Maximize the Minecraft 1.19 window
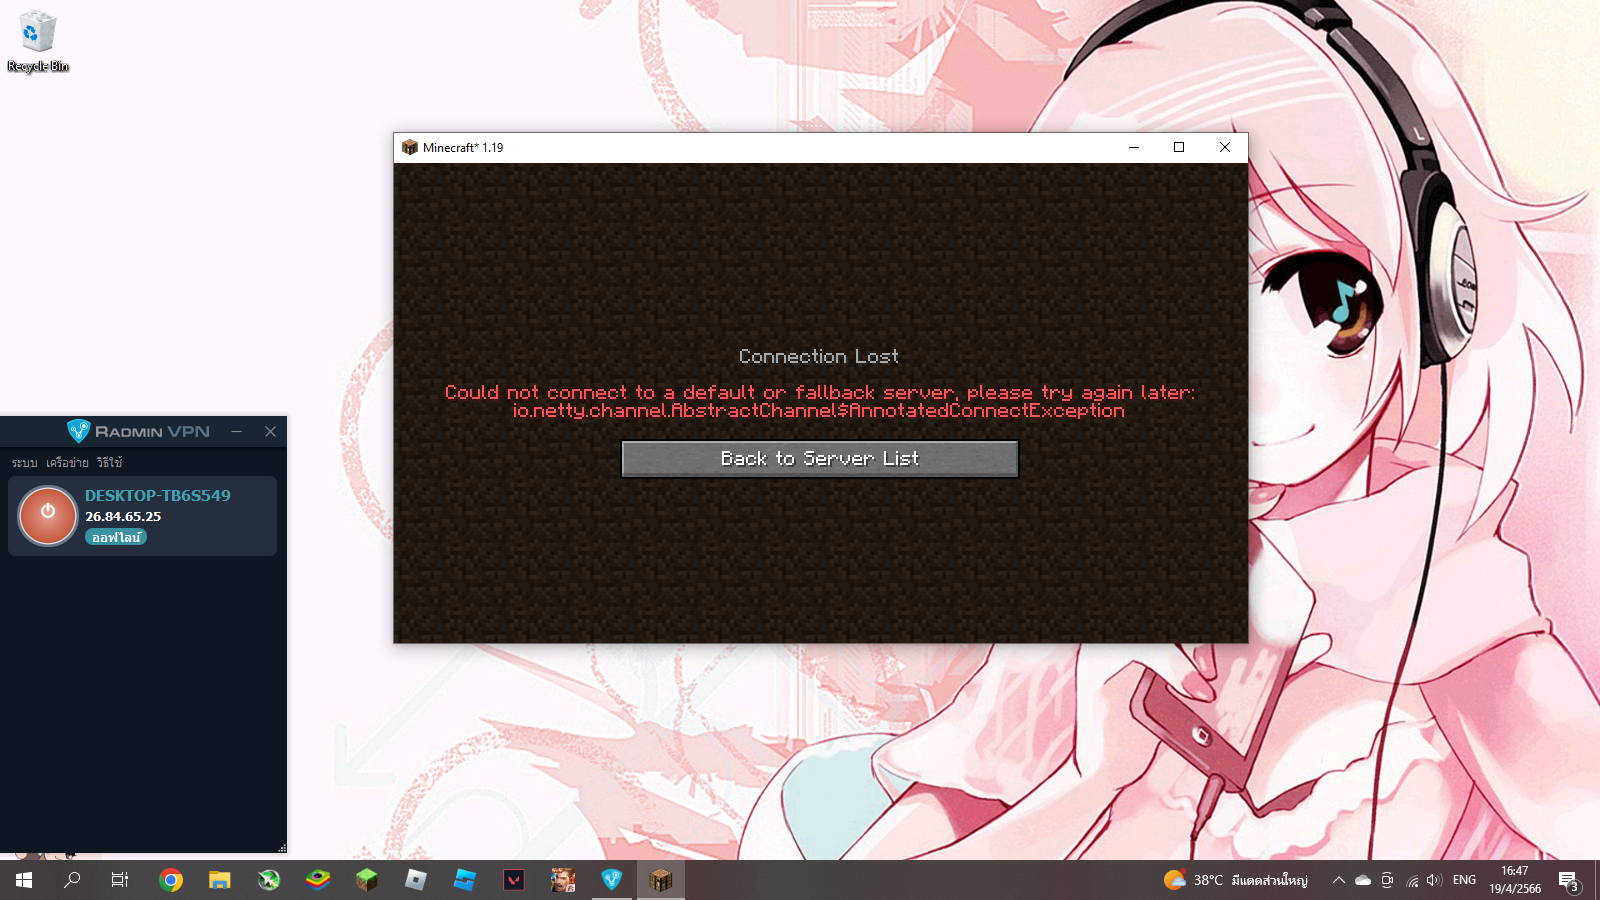 [x=1179, y=147]
